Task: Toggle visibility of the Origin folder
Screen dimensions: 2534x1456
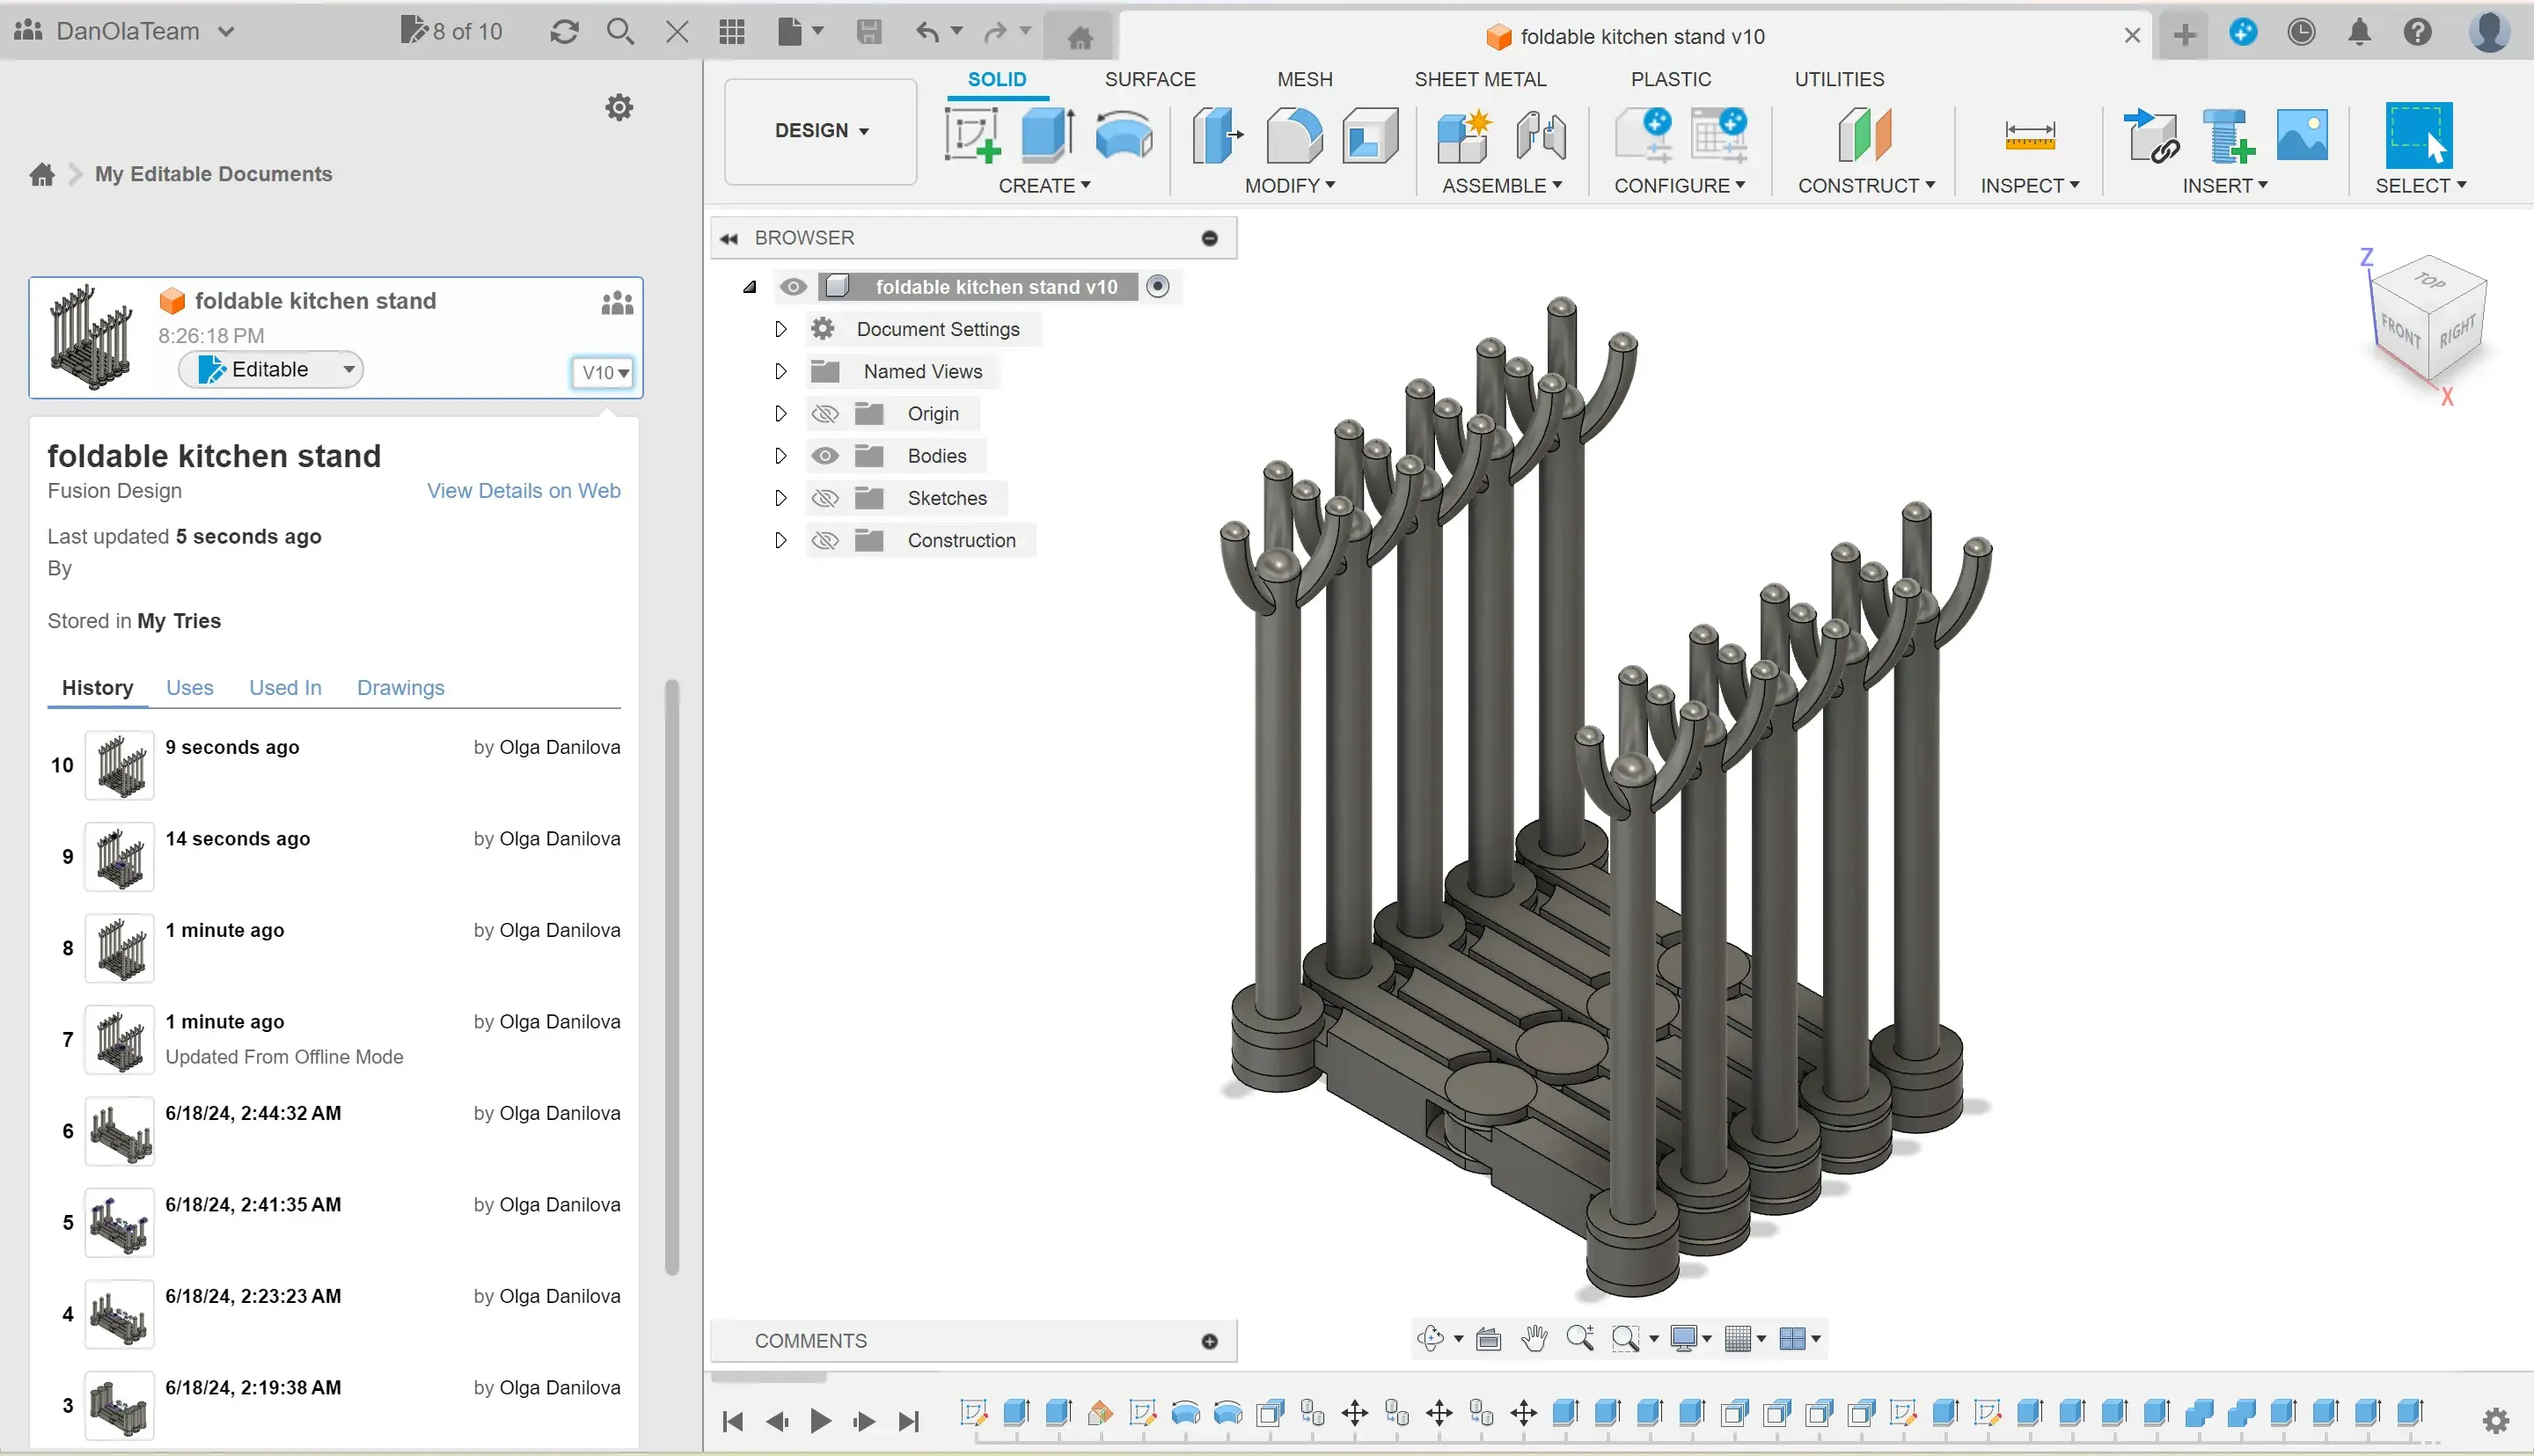Action: point(825,414)
